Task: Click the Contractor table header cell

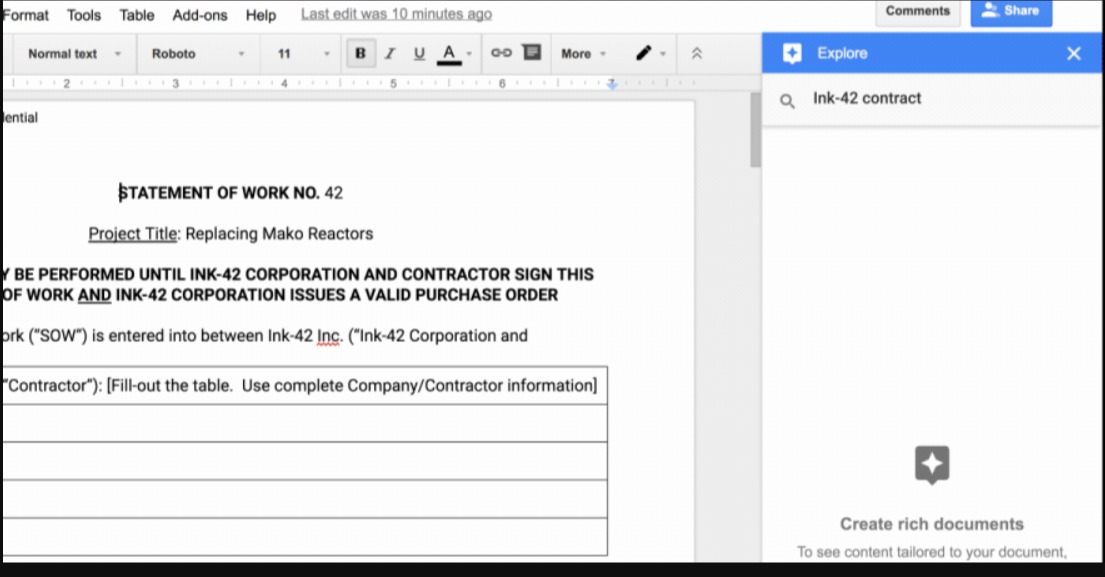Action: pyautogui.click(x=304, y=385)
